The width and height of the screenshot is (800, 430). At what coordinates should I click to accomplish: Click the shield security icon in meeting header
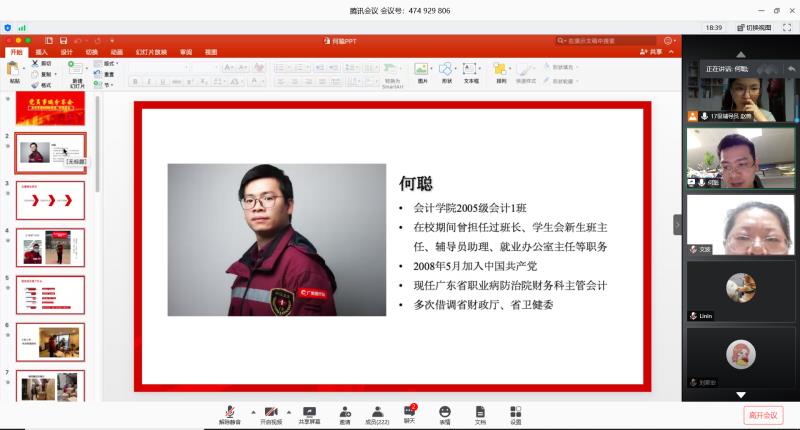(x=7, y=28)
